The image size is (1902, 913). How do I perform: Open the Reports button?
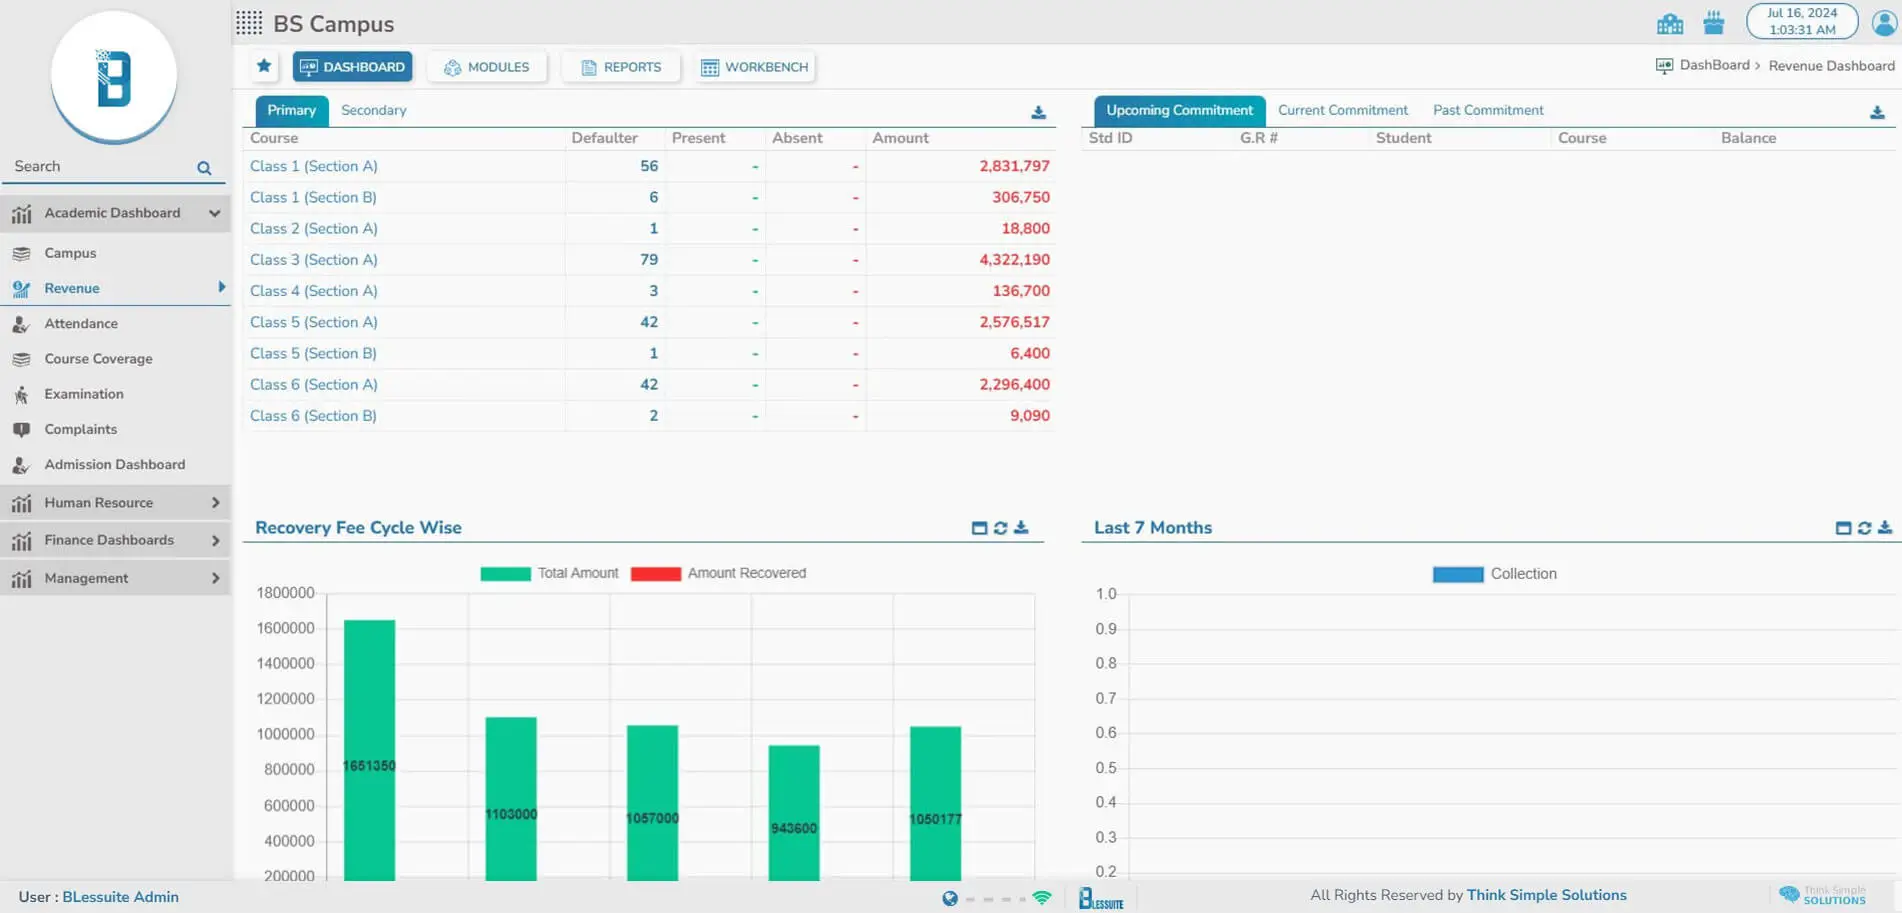click(x=621, y=67)
